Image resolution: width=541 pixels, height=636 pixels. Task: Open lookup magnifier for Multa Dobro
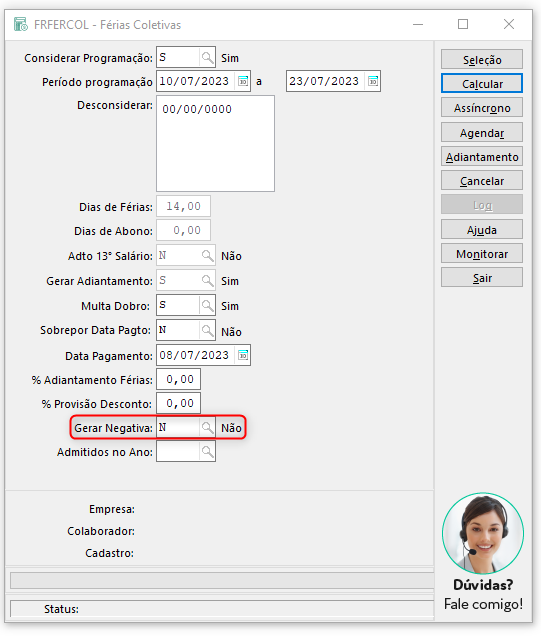[207, 305]
